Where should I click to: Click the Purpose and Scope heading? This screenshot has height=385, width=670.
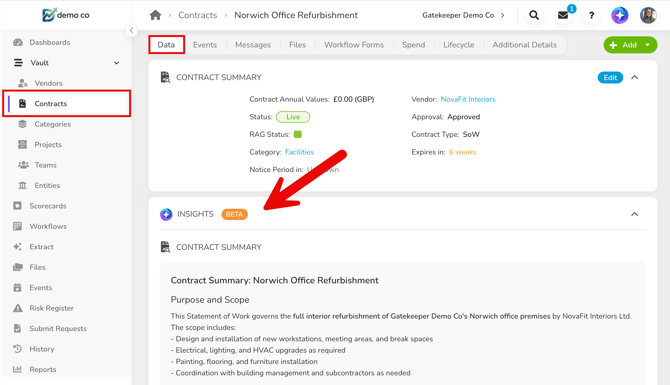click(x=210, y=300)
